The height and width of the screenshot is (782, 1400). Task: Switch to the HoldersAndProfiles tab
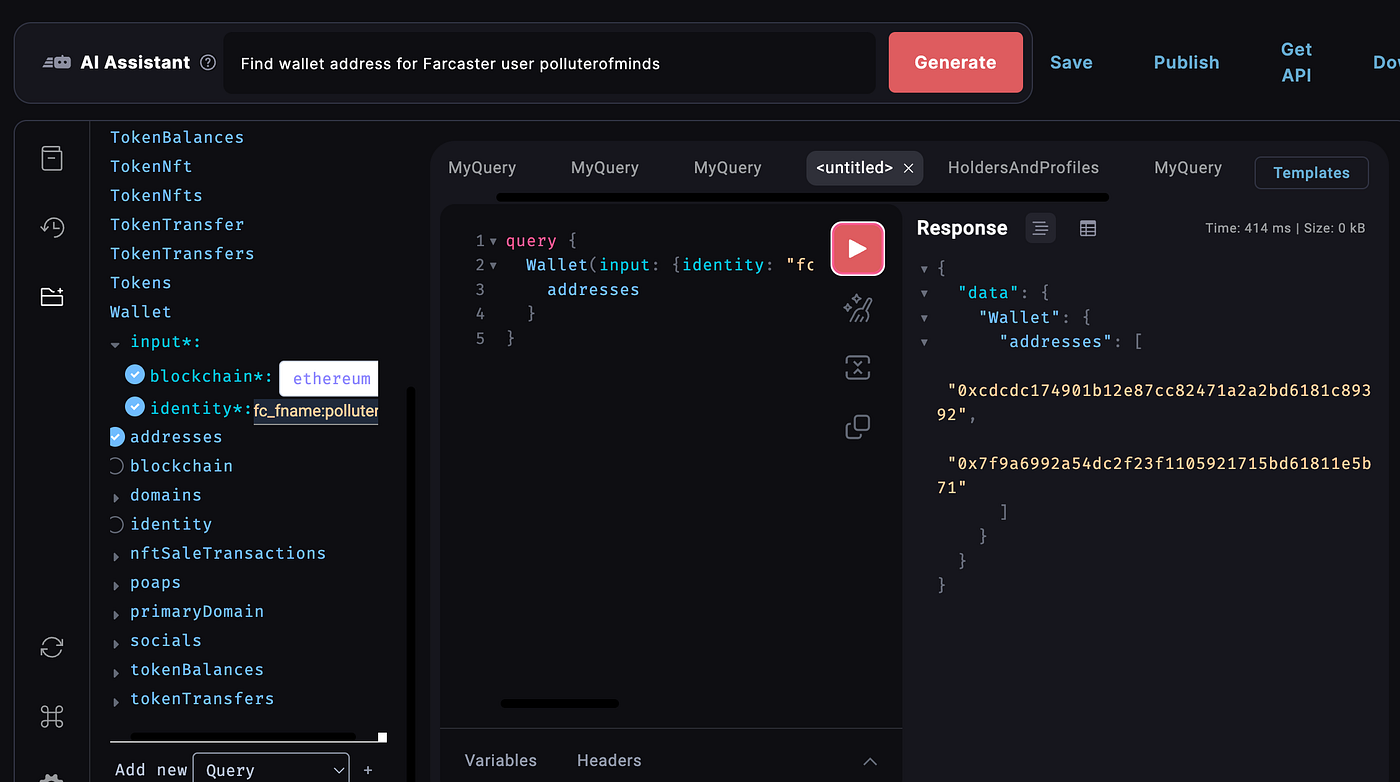[x=1023, y=168]
